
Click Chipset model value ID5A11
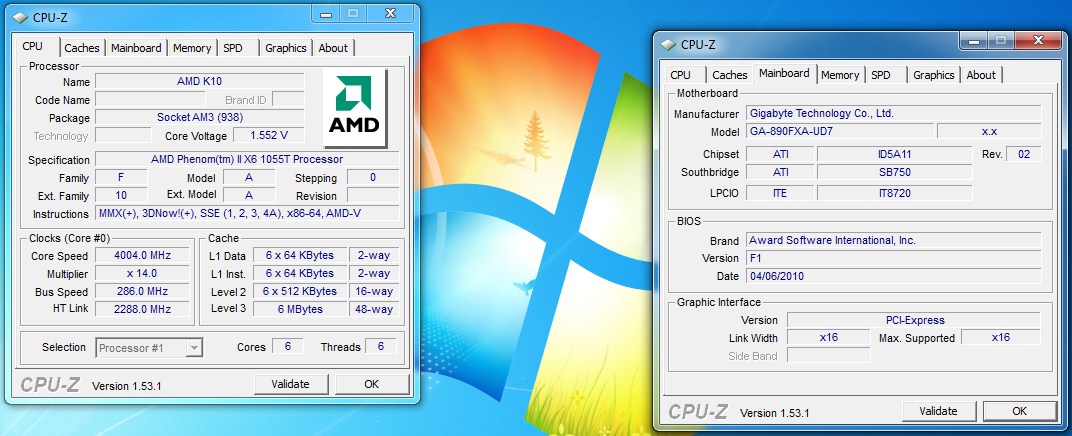894,154
